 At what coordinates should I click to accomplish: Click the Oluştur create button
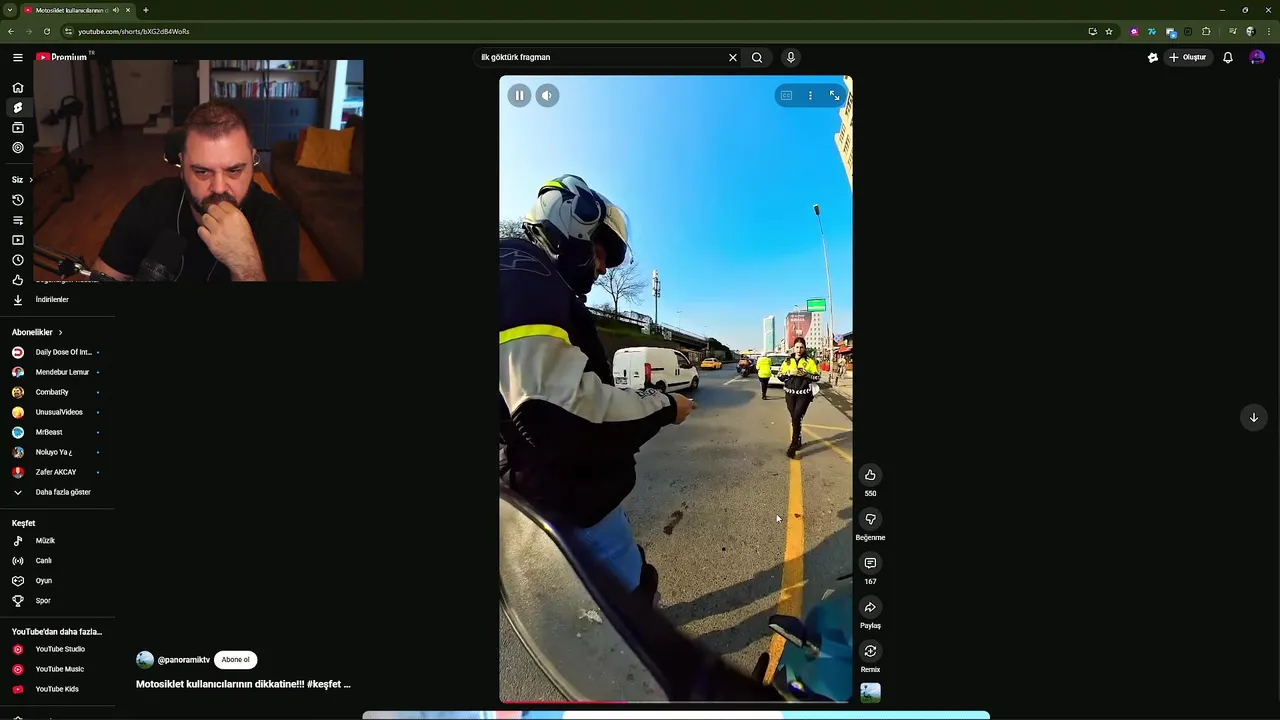[1188, 57]
